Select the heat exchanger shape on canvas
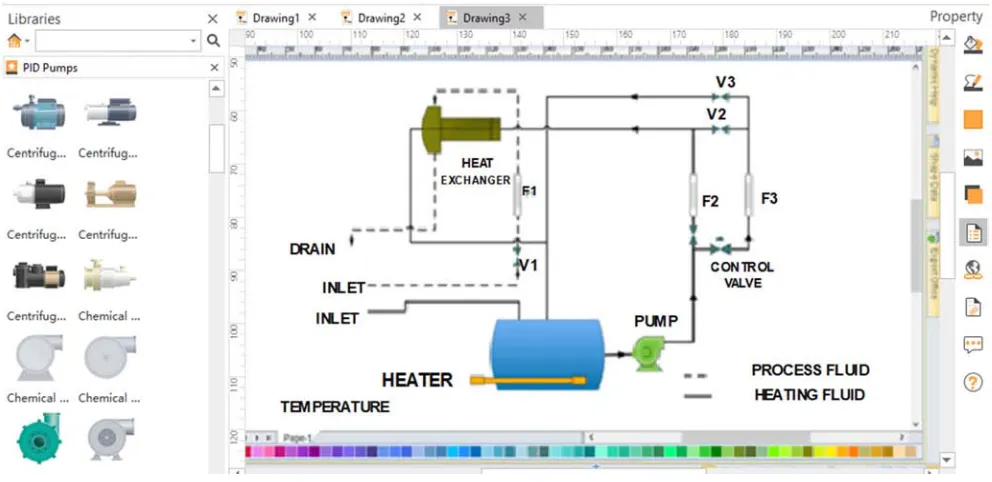992x482 pixels. click(461, 130)
